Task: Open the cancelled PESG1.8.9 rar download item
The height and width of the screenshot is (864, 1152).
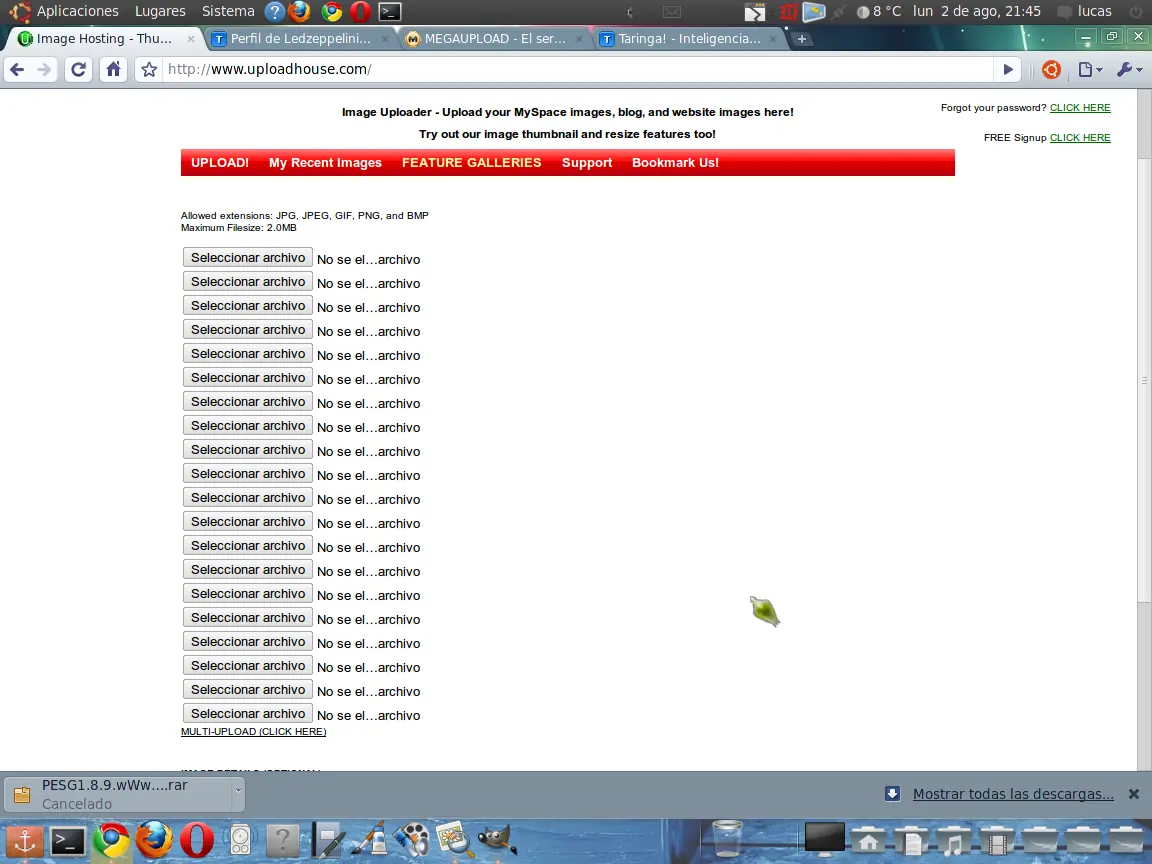Action: click(118, 794)
